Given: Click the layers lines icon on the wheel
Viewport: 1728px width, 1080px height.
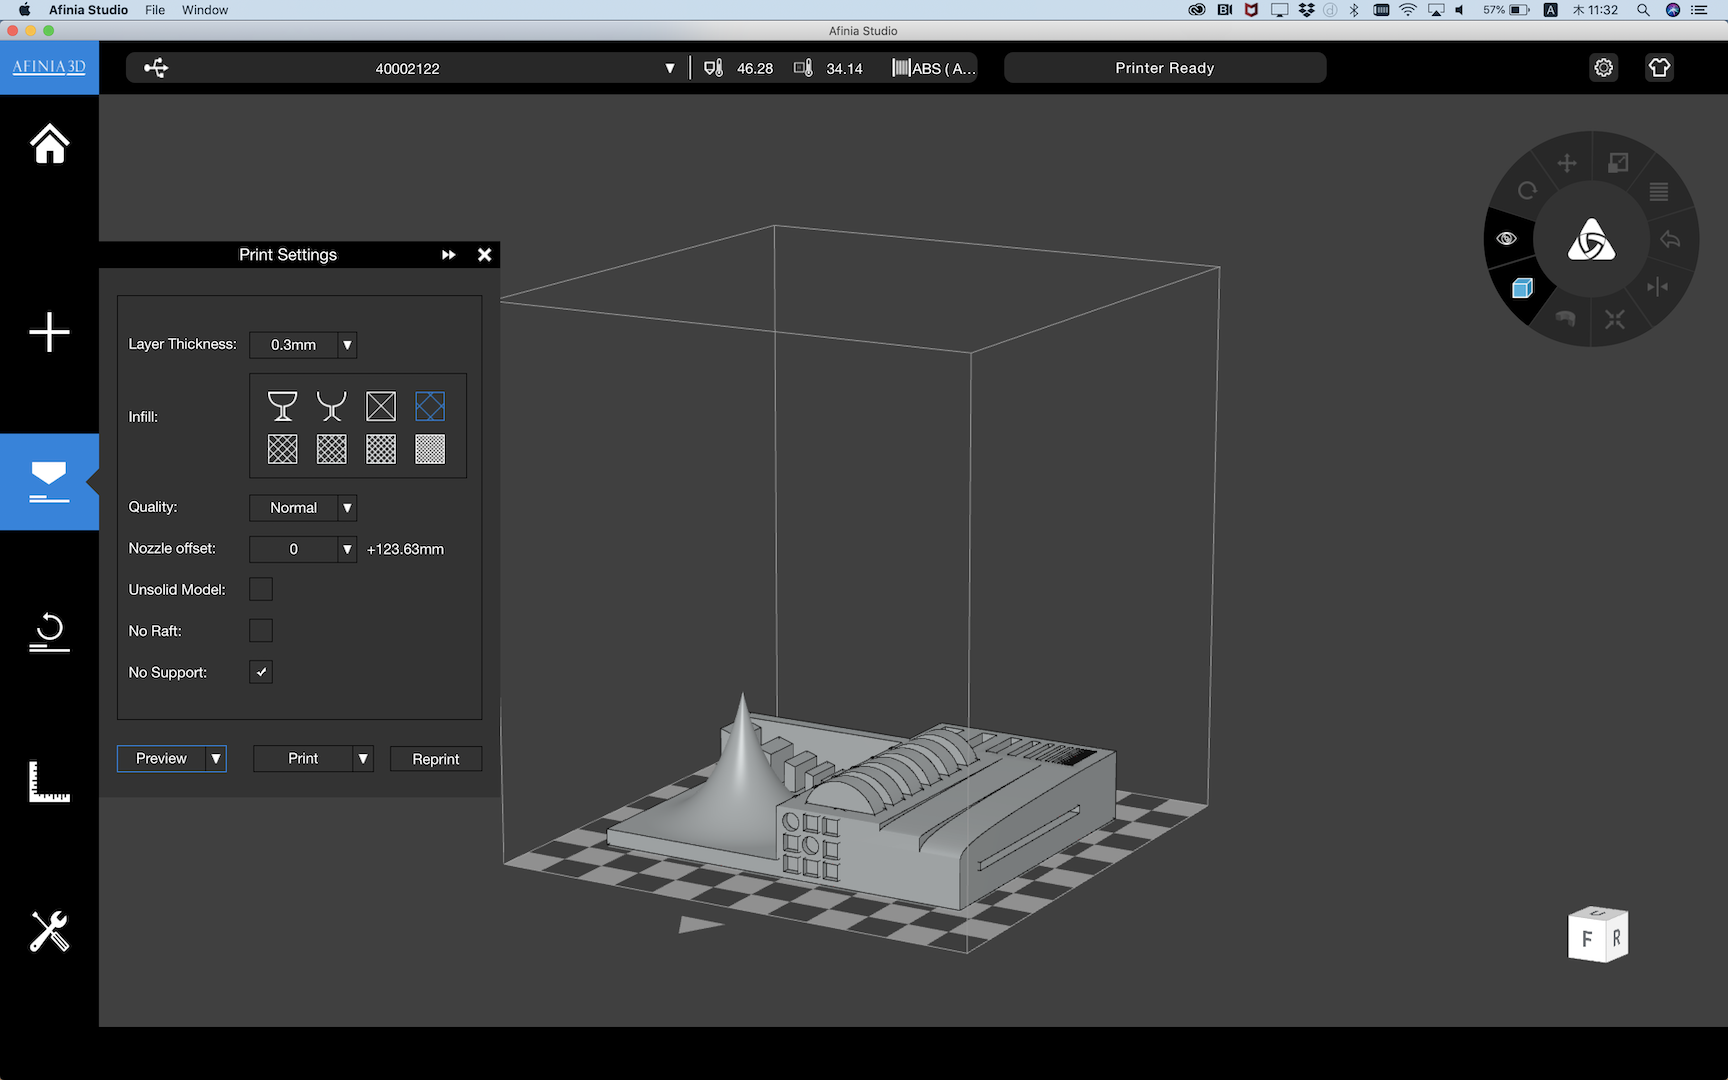Looking at the screenshot, I should point(1658,191).
